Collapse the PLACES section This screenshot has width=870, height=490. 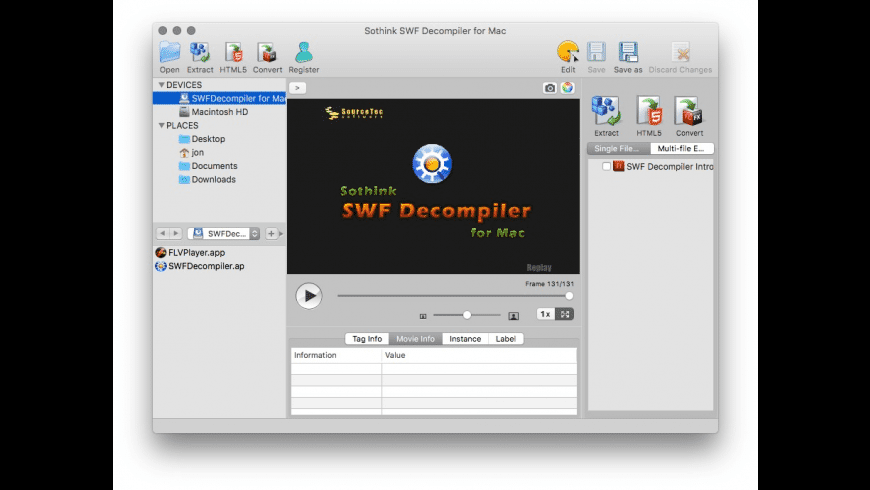(161, 125)
